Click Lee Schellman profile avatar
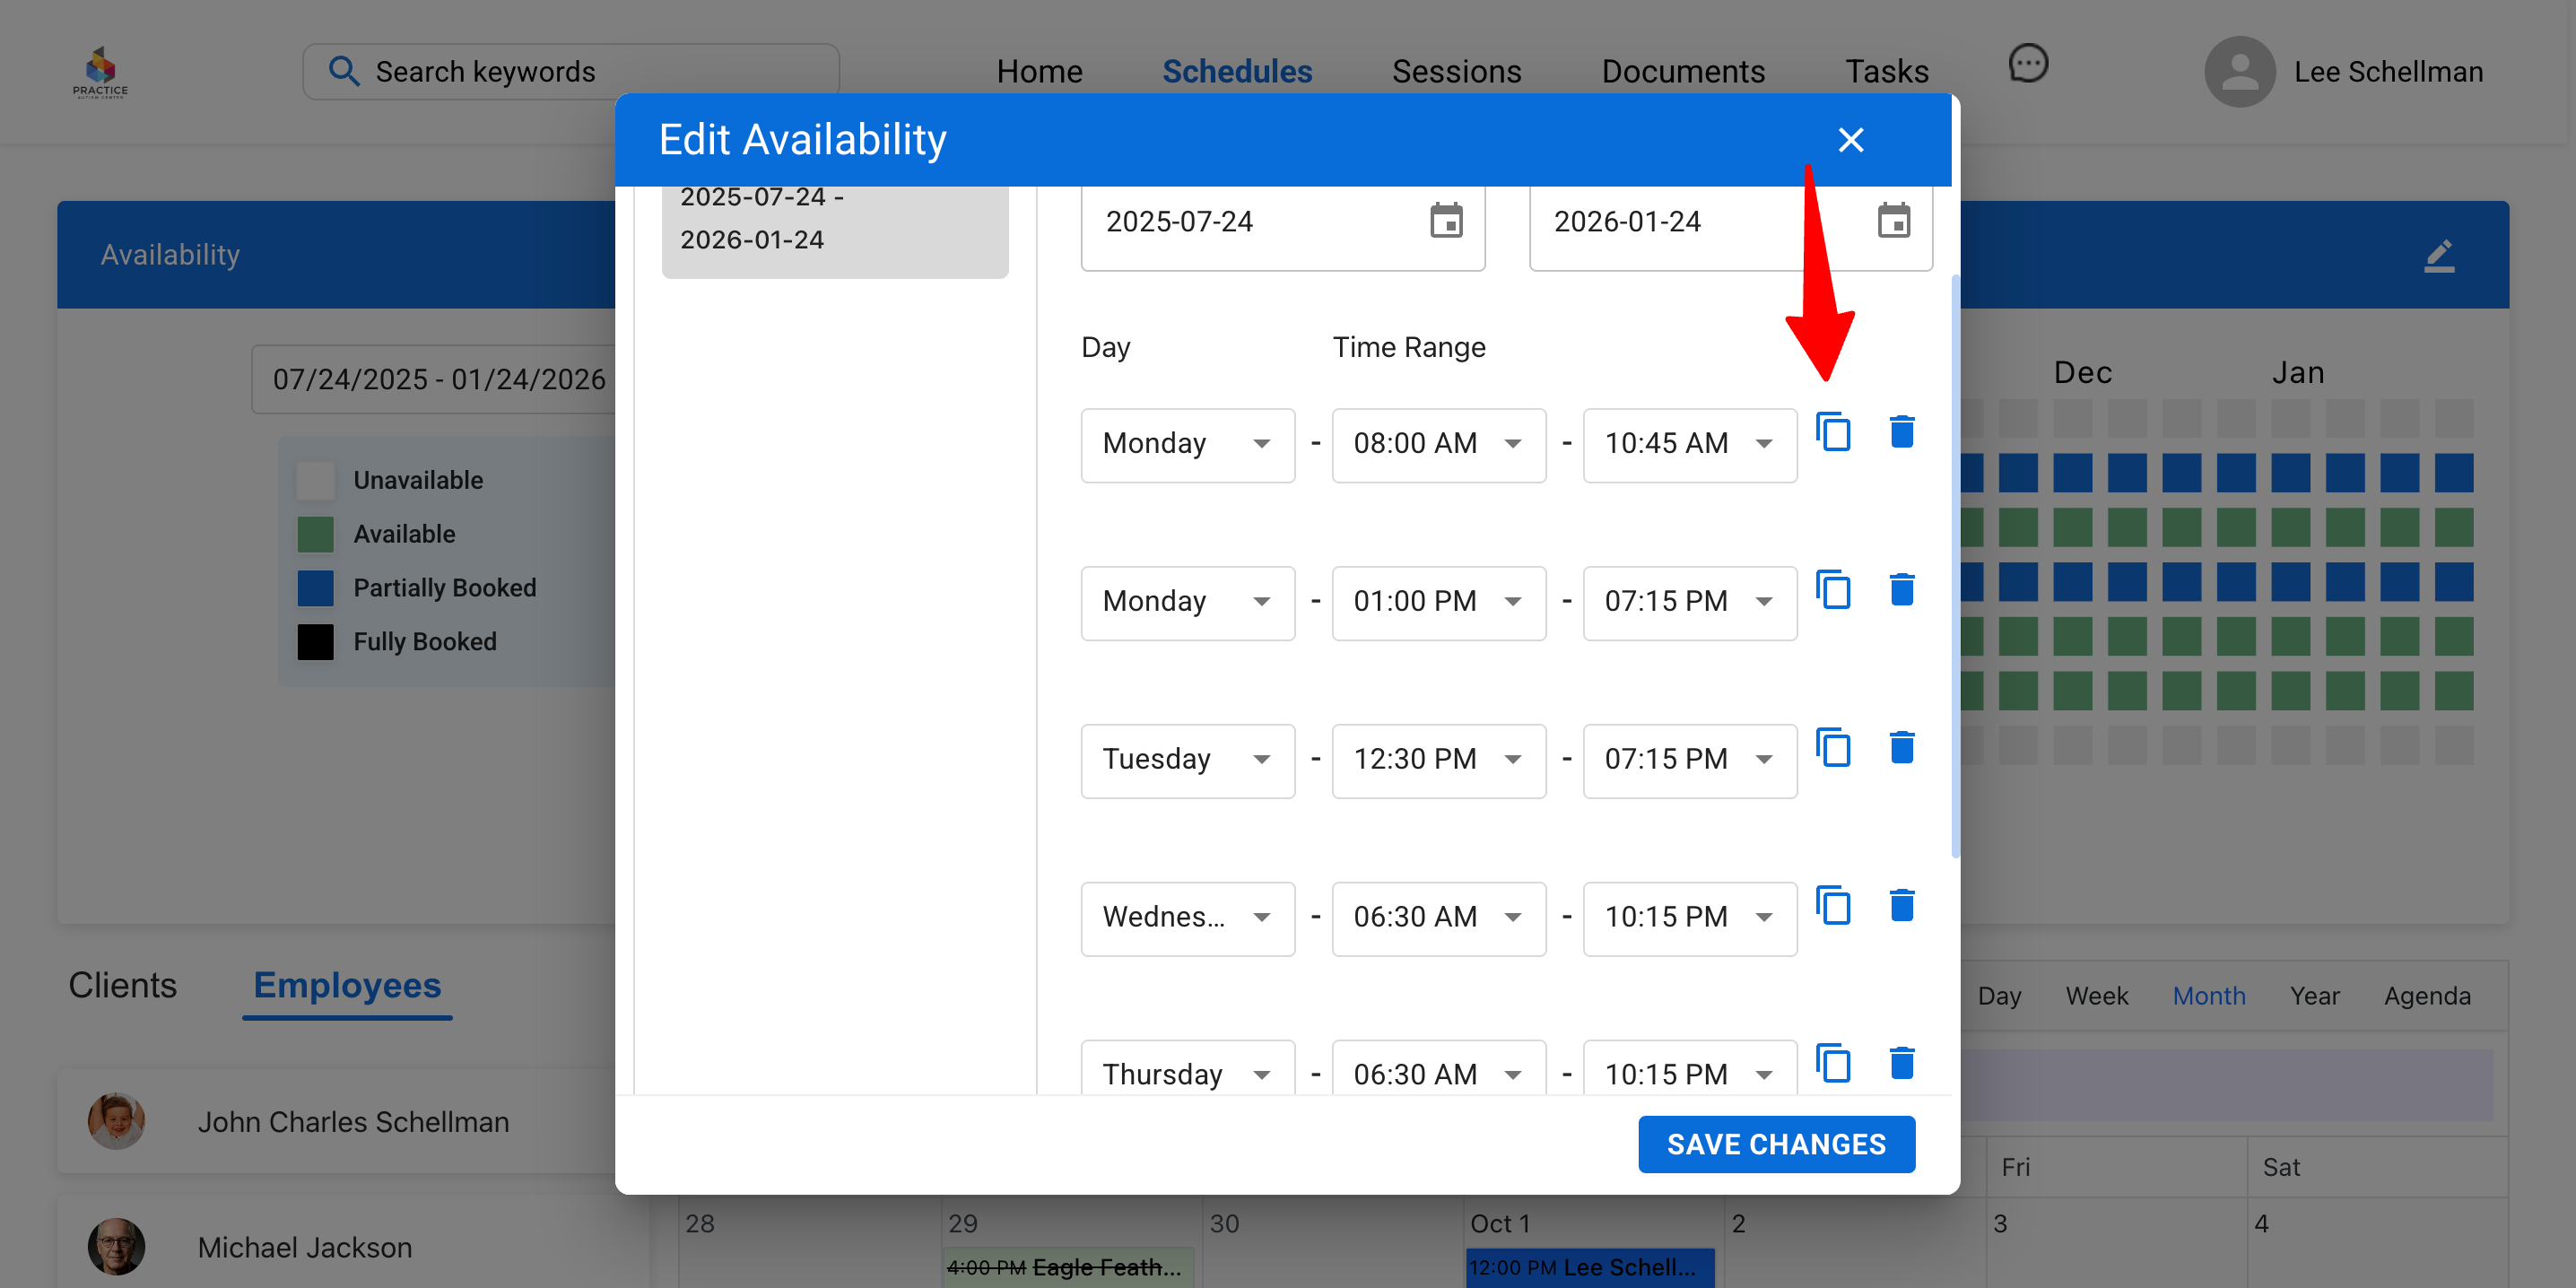2576x1288 pixels. (x=2239, y=72)
